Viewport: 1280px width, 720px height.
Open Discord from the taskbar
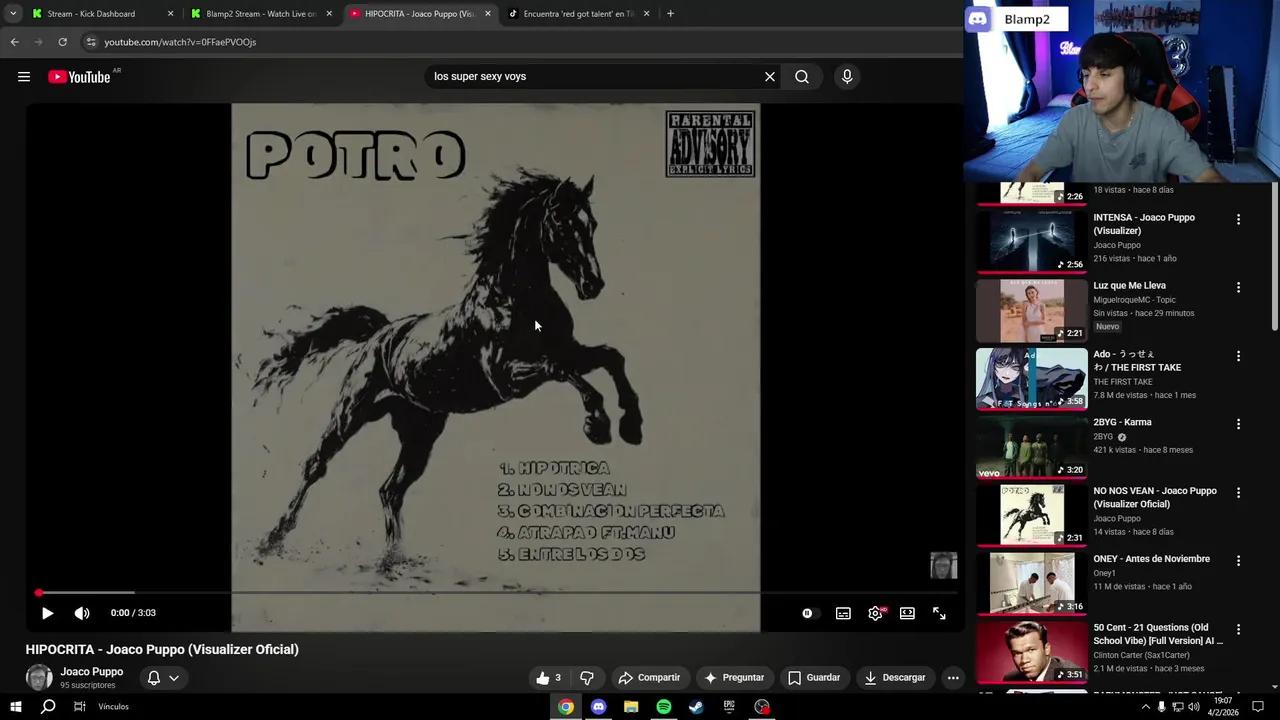(598, 707)
